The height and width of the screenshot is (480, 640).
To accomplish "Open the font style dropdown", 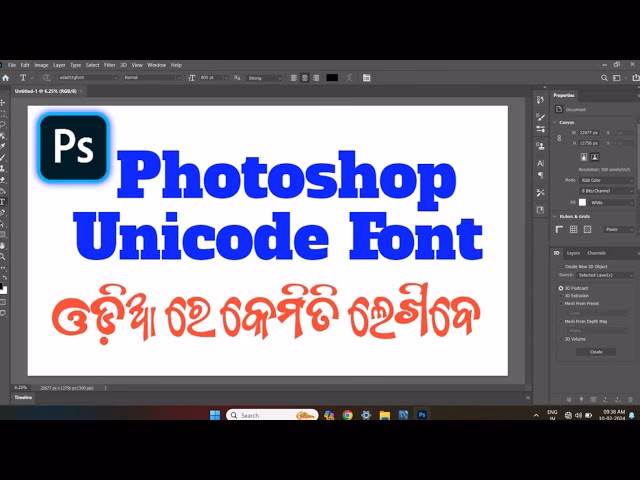I will pos(152,78).
